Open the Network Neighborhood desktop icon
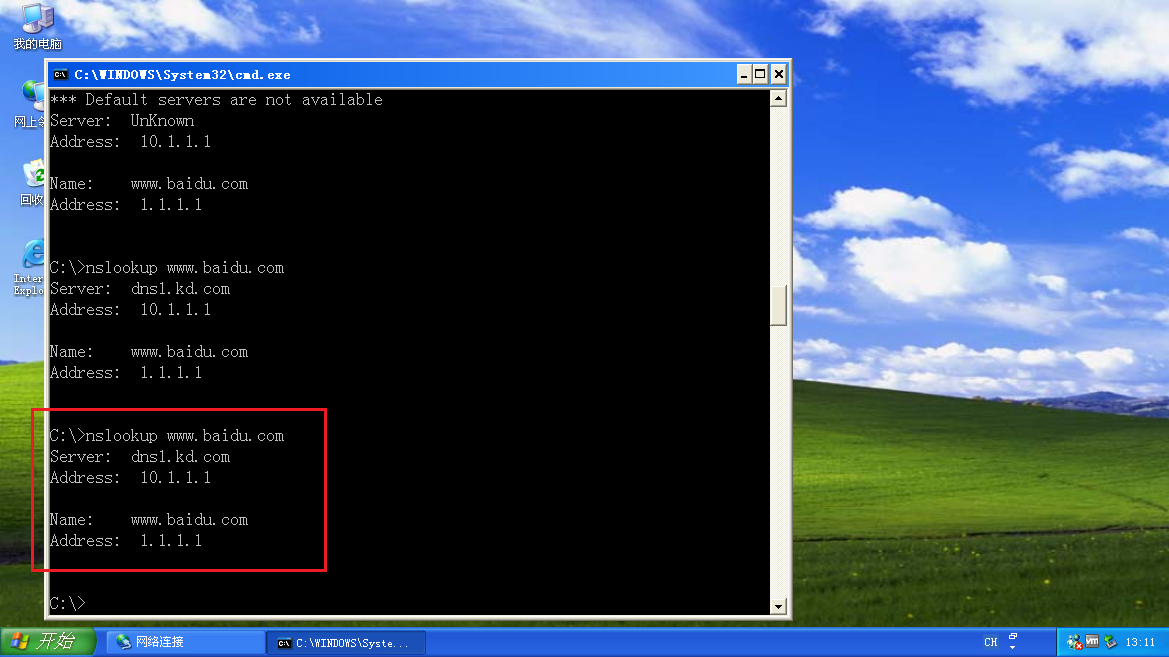Viewport: 1169px width, 657px height. point(30,104)
